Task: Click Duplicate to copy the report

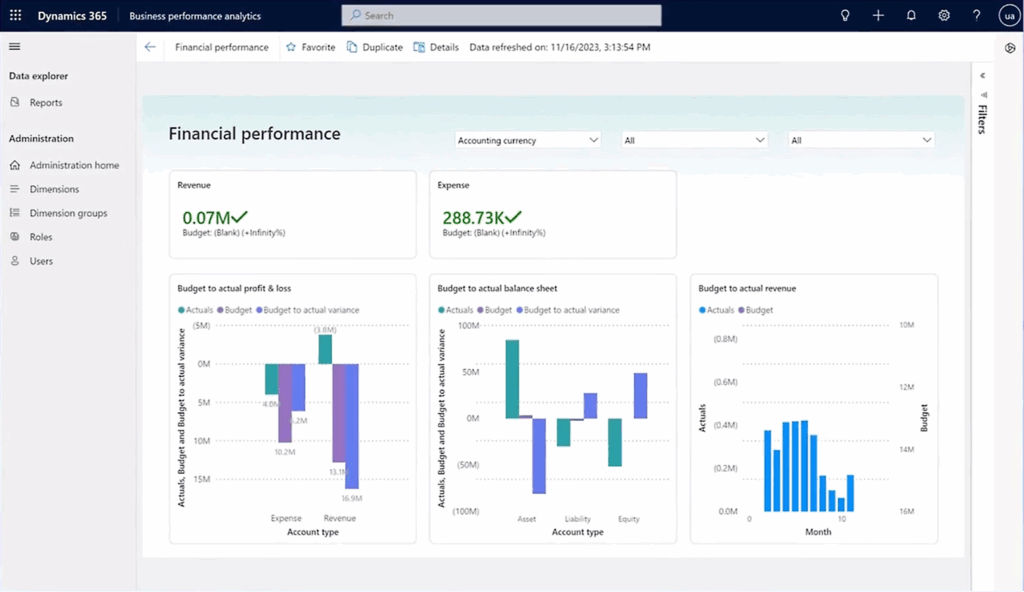Action: click(x=374, y=46)
